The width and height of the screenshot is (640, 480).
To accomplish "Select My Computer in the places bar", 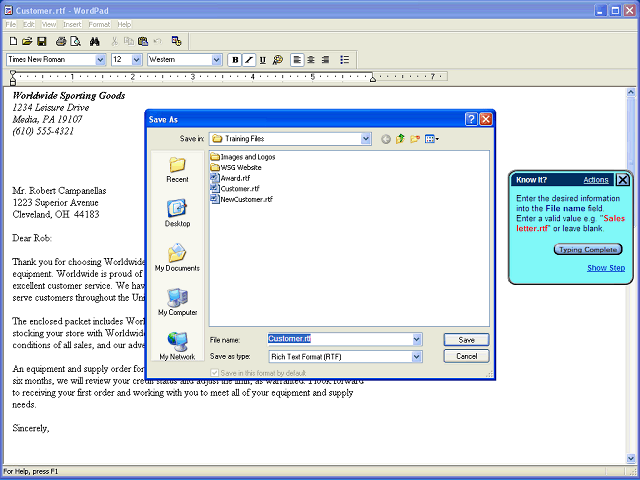I will pos(178,302).
